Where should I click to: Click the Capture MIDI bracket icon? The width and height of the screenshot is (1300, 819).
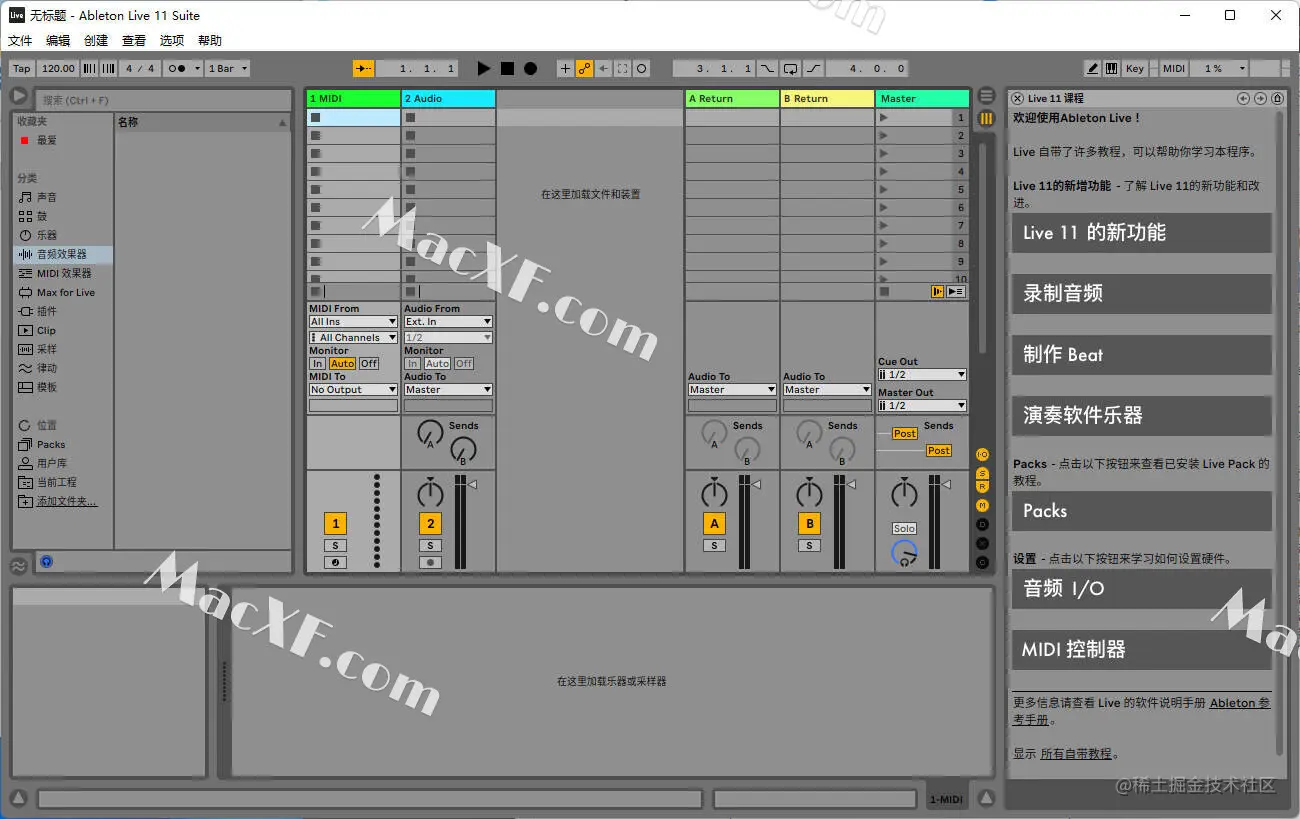[623, 68]
